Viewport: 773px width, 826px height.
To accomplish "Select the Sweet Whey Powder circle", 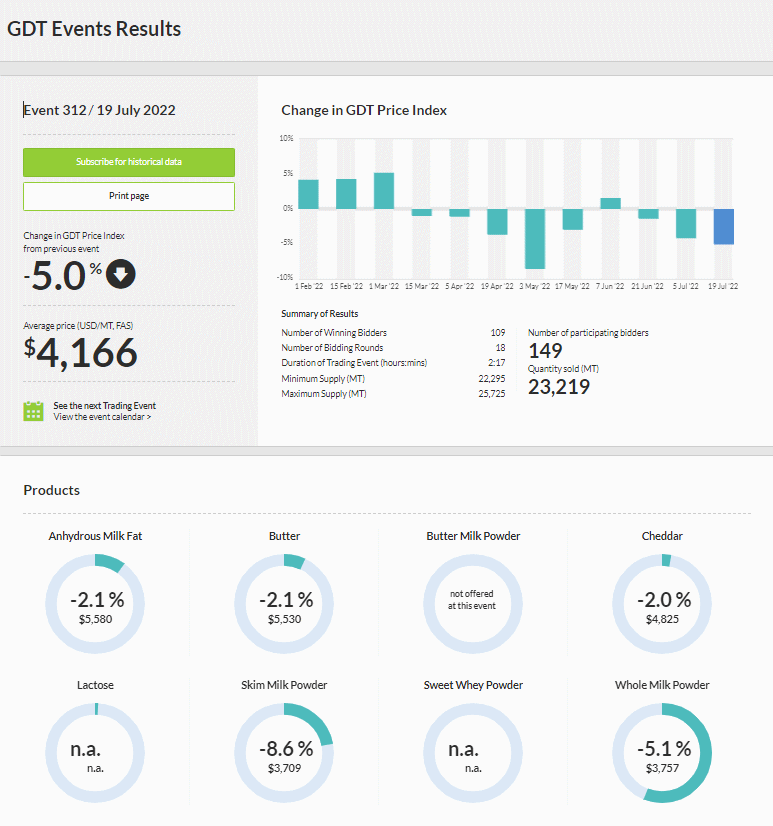I will coord(473,753).
